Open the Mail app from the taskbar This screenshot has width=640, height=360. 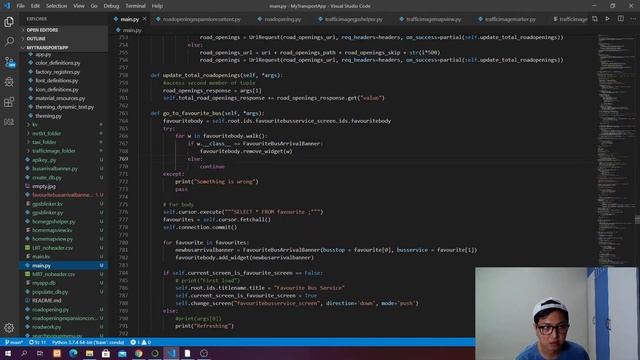click(x=122, y=353)
